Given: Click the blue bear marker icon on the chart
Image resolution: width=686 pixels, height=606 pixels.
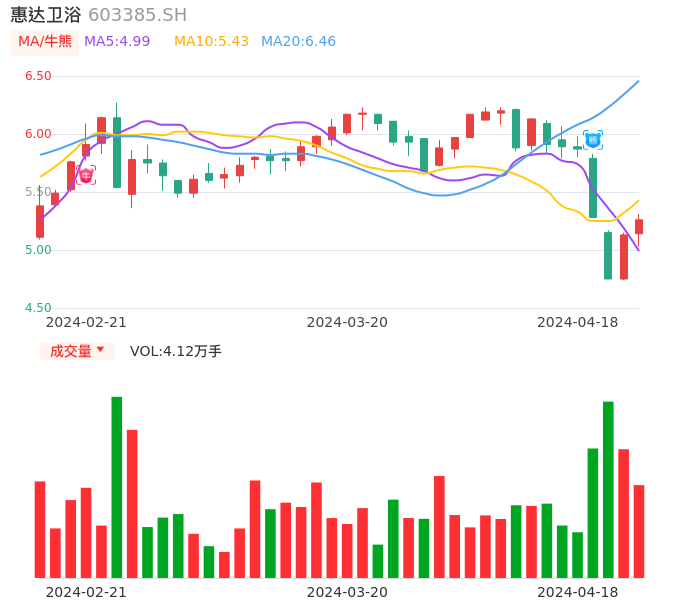Looking at the screenshot, I should click(x=593, y=140).
